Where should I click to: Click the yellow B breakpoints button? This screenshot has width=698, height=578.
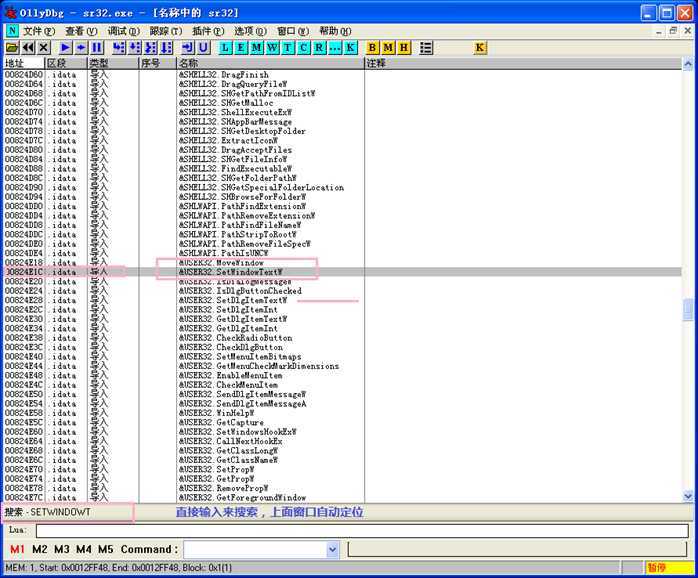[x=372, y=47]
